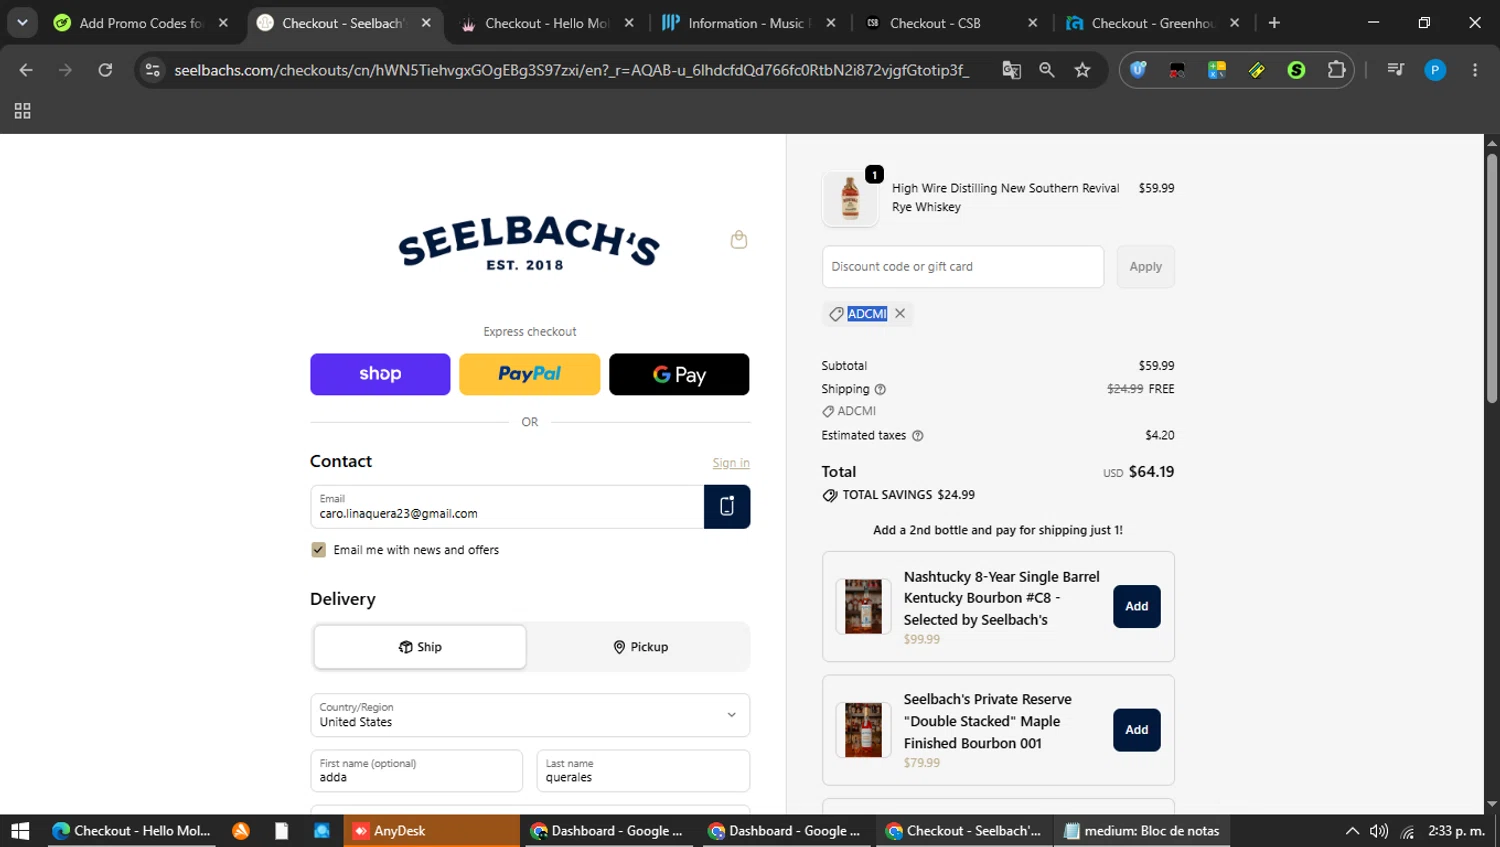Open a new browser tab
Viewport: 1500px width, 847px height.
1274,23
